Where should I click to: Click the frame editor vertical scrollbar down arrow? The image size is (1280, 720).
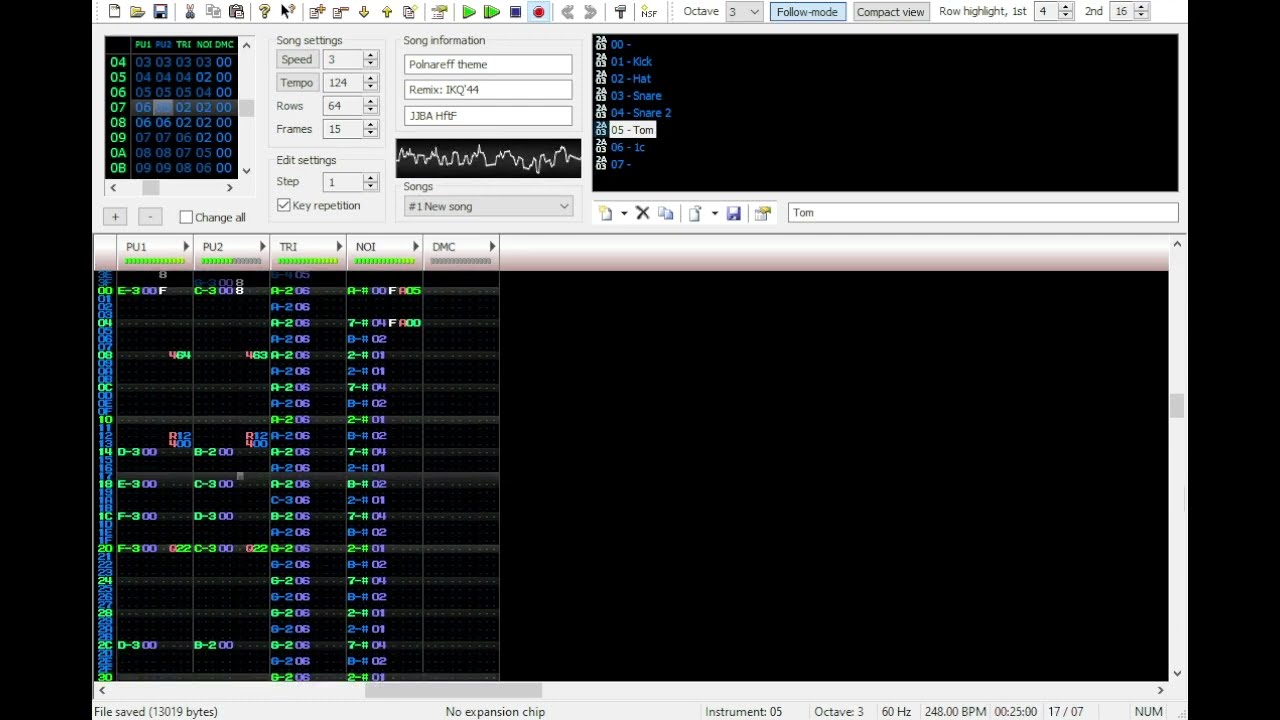pyautogui.click(x=246, y=171)
